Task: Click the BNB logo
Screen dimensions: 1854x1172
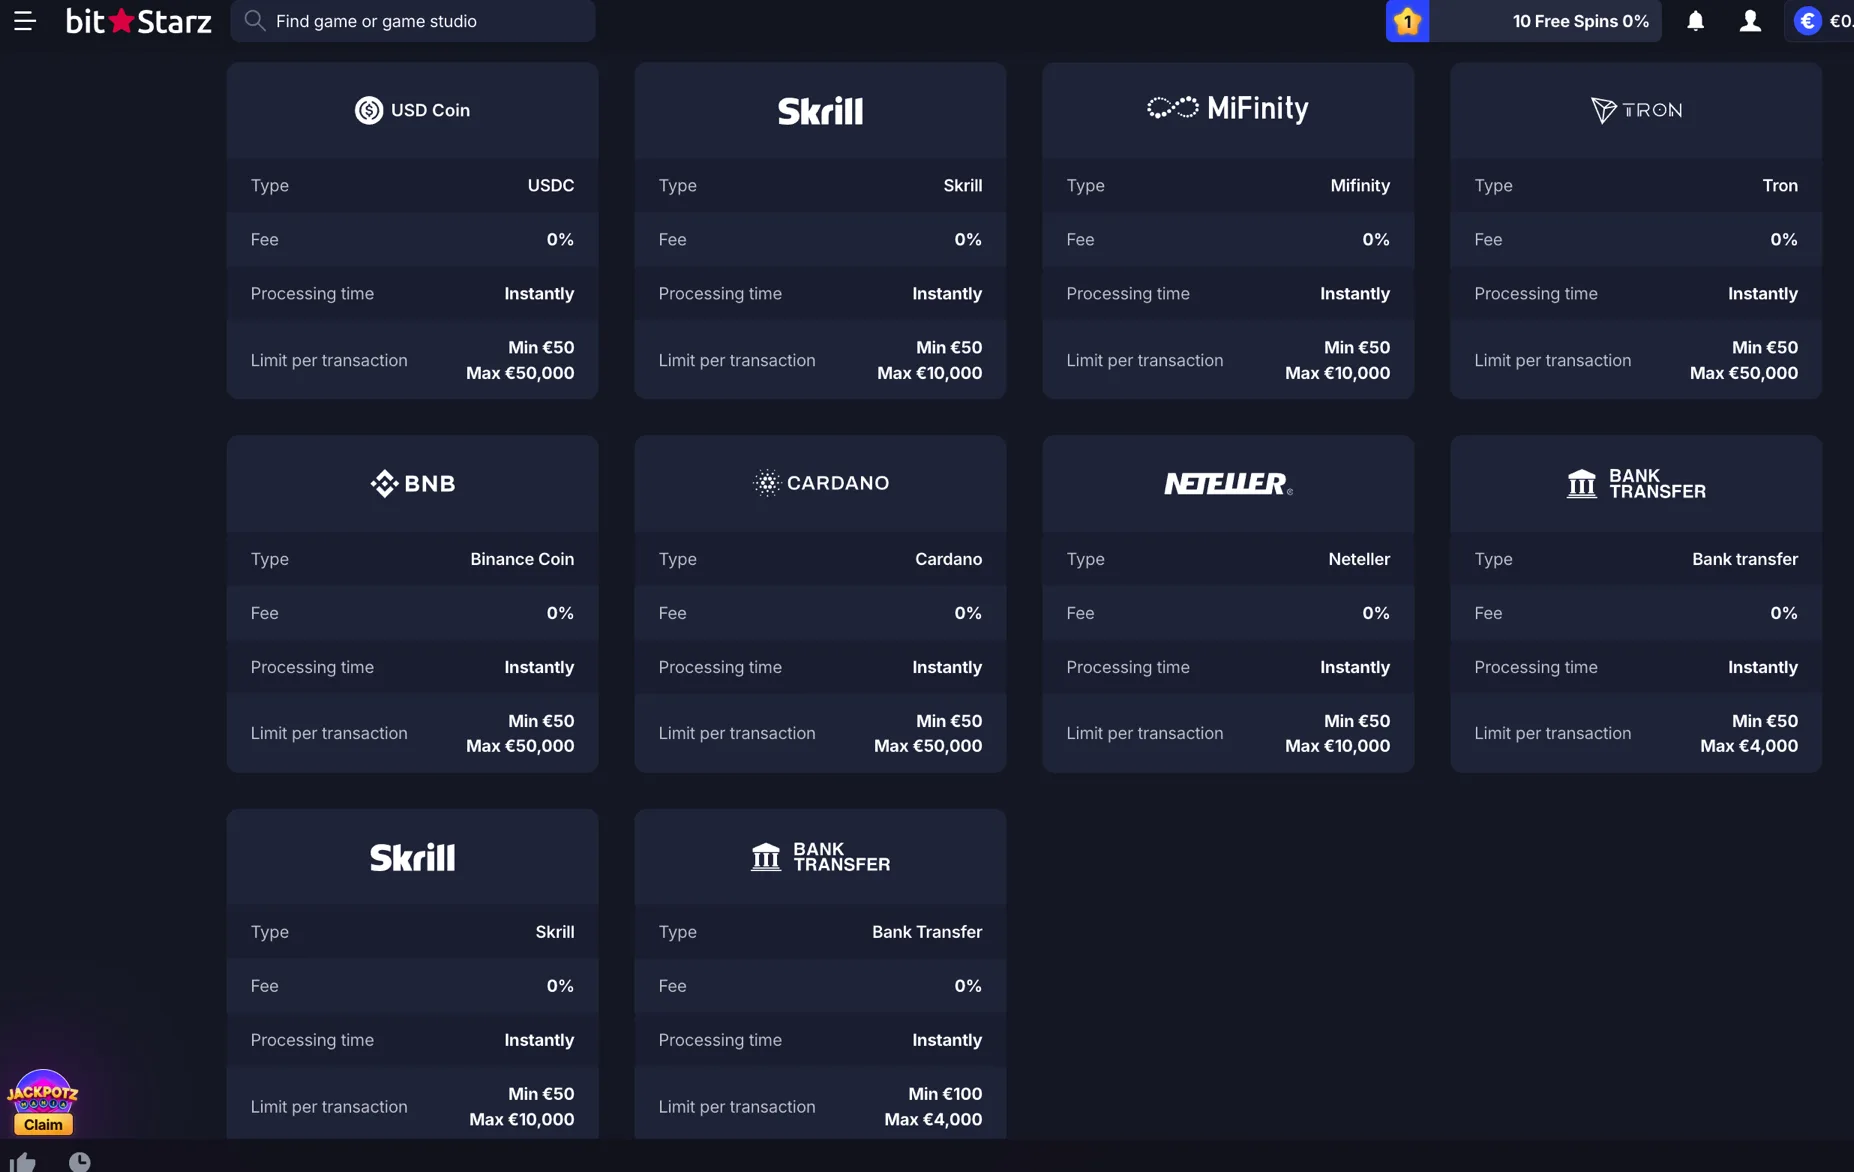Action: (412, 484)
